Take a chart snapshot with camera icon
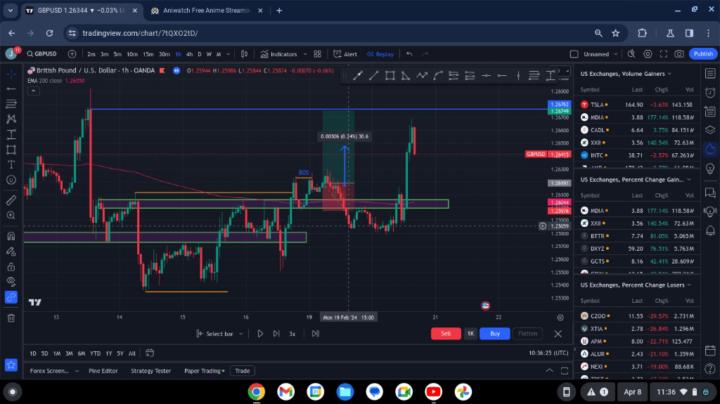Image resolution: width=720 pixels, height=404 pixels. click(x=679, y=54)
